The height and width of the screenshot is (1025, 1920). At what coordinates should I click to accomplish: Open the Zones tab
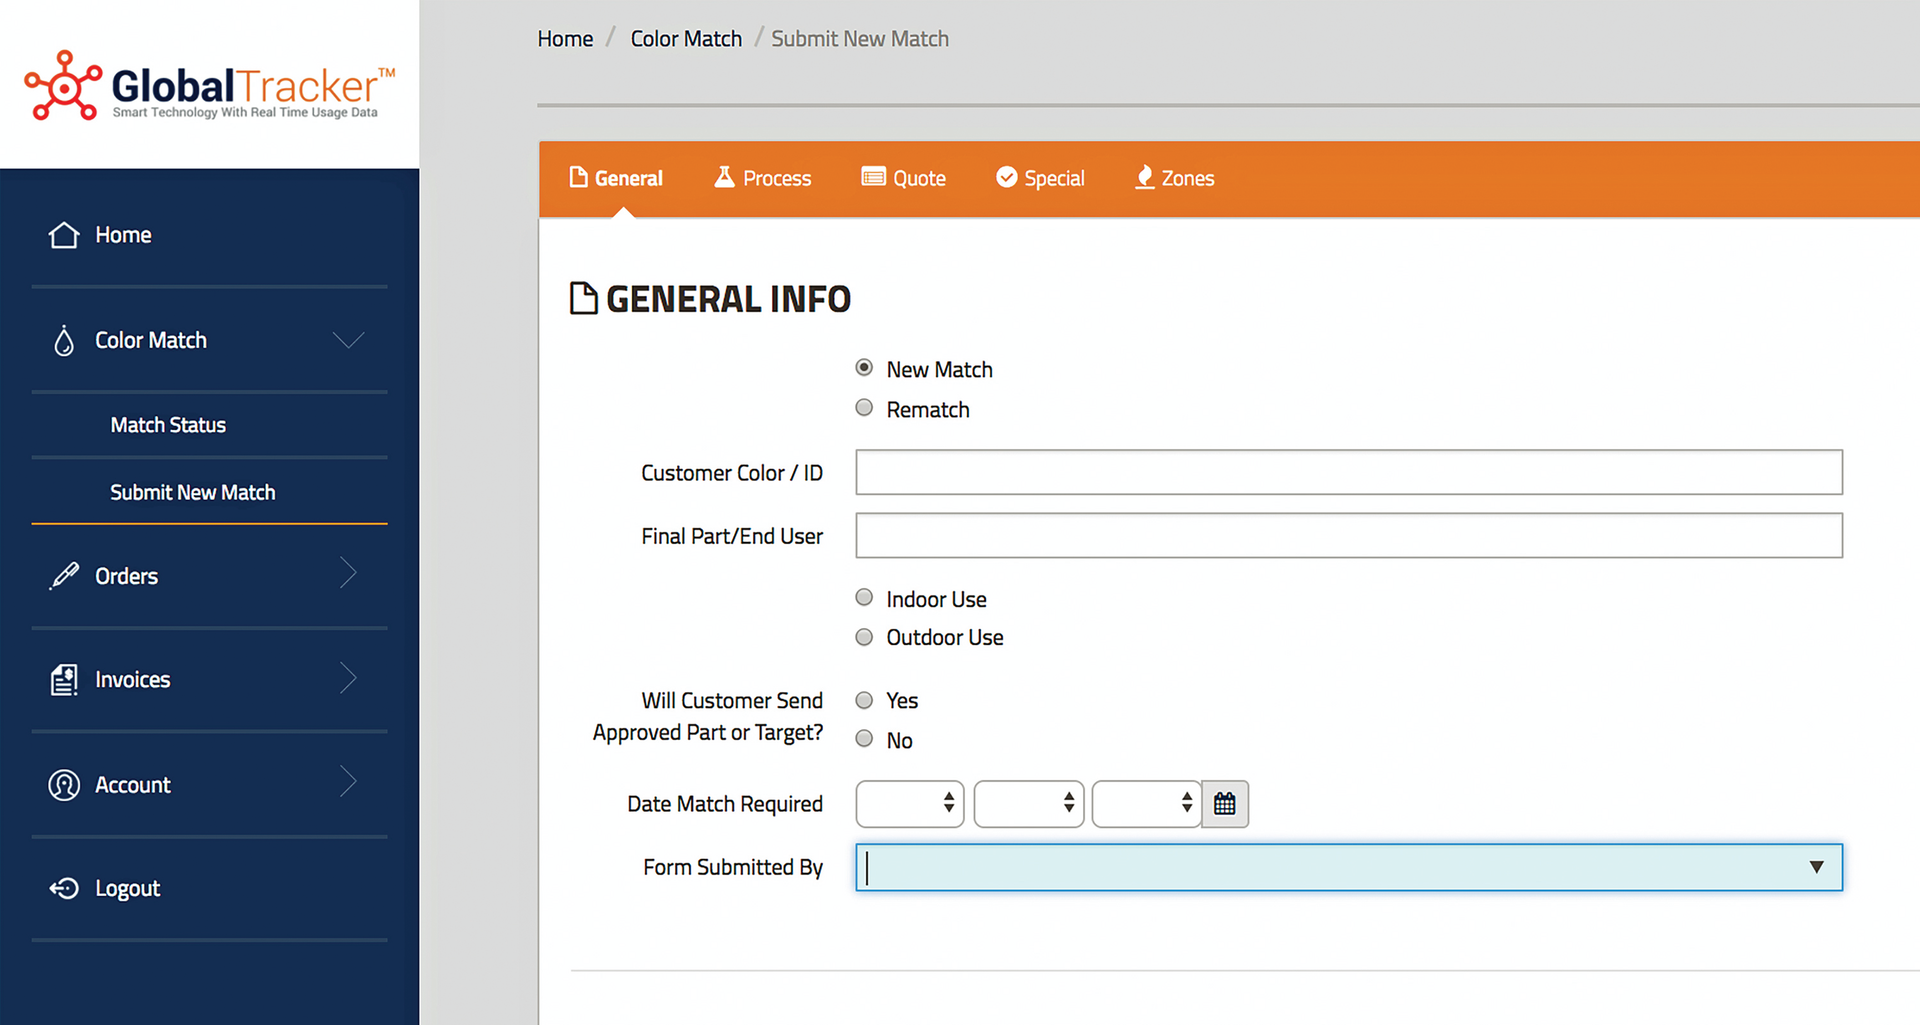point(1174,178)
